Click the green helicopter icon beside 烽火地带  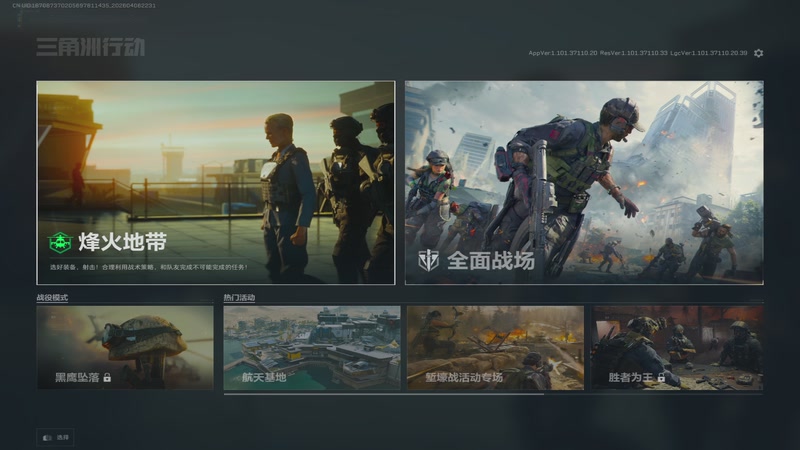pos(60,242)
